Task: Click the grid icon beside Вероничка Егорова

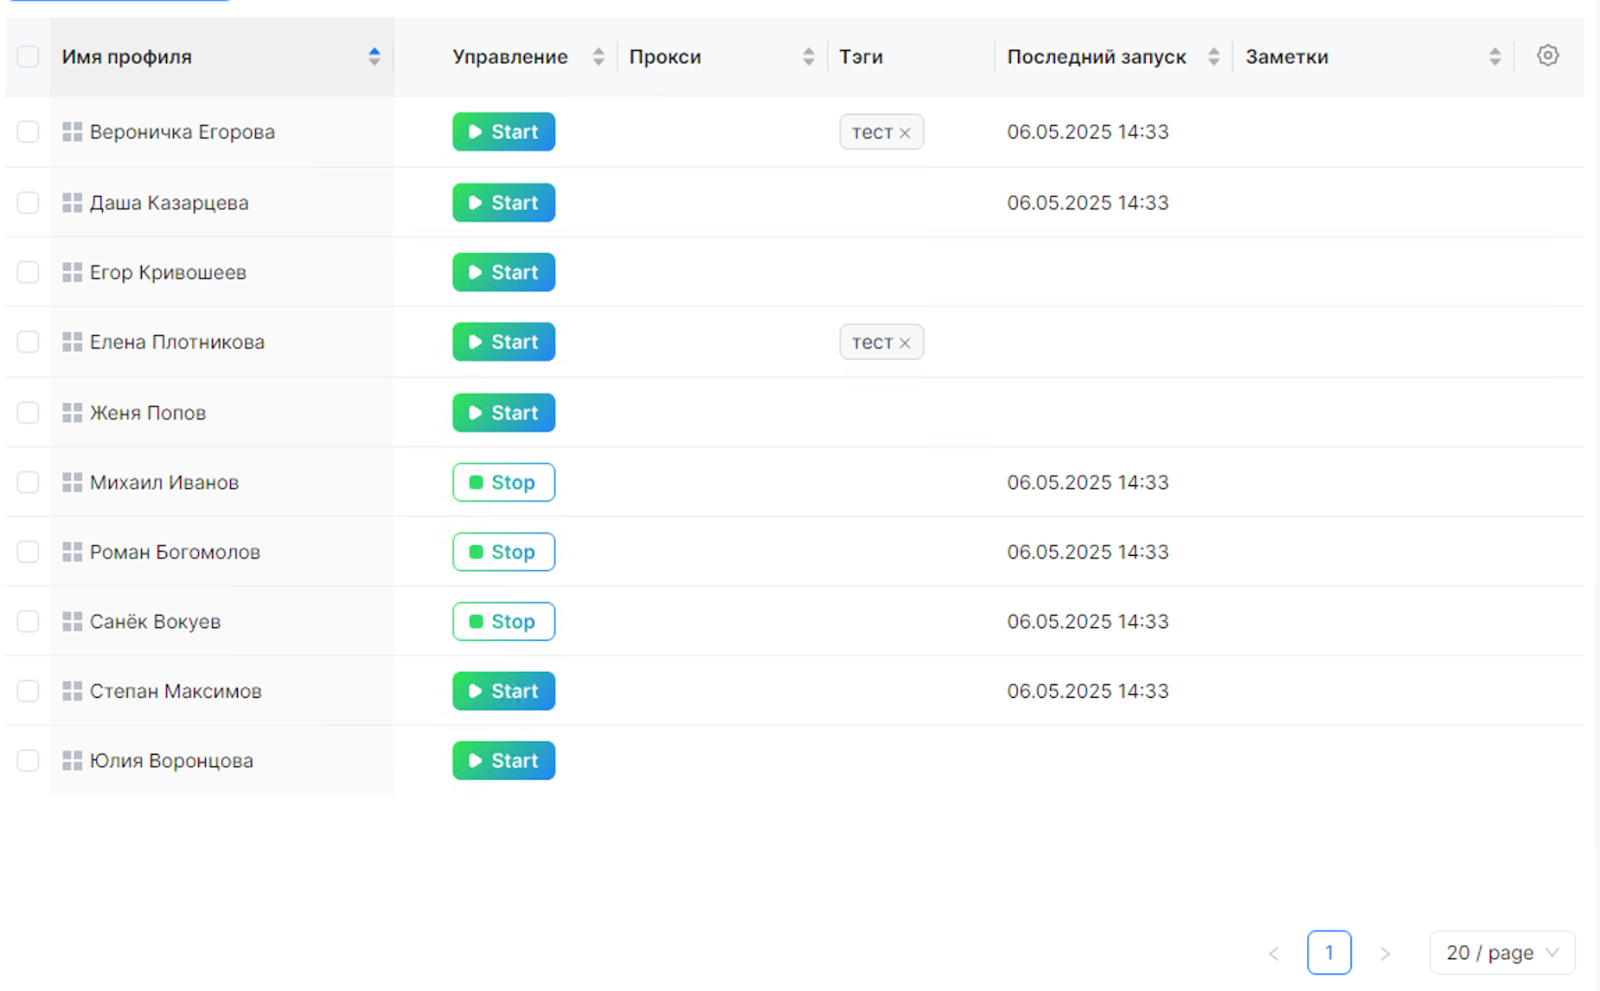Action: point(72,132)
